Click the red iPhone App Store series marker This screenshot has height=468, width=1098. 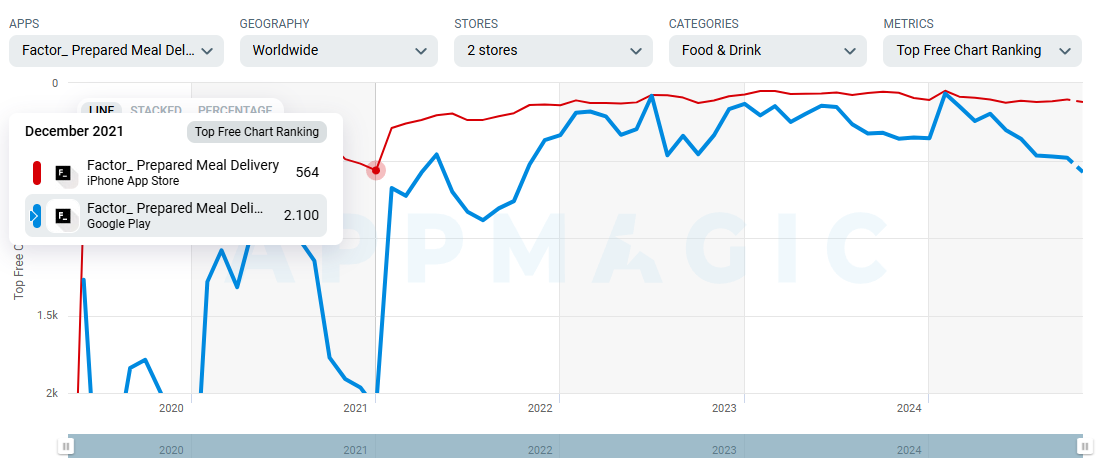pos(37,173)
